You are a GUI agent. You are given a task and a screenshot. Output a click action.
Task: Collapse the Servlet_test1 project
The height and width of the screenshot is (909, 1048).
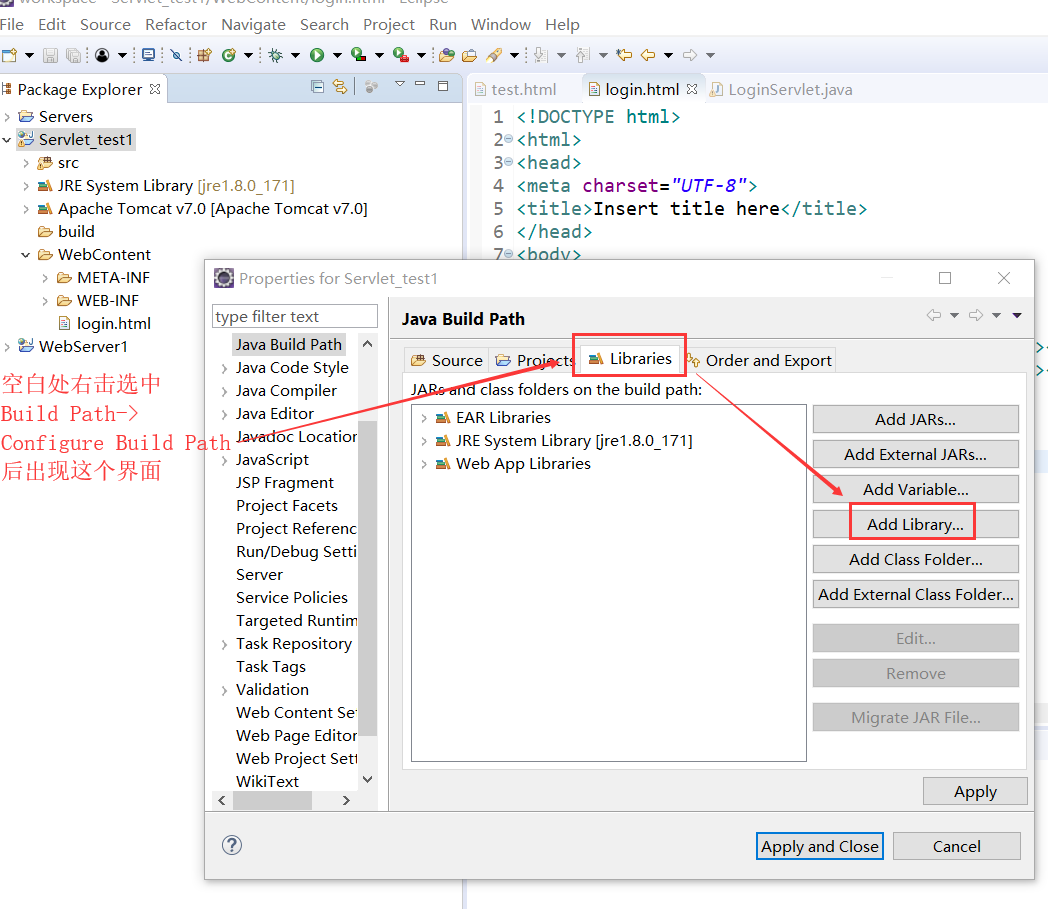[7, 140]
